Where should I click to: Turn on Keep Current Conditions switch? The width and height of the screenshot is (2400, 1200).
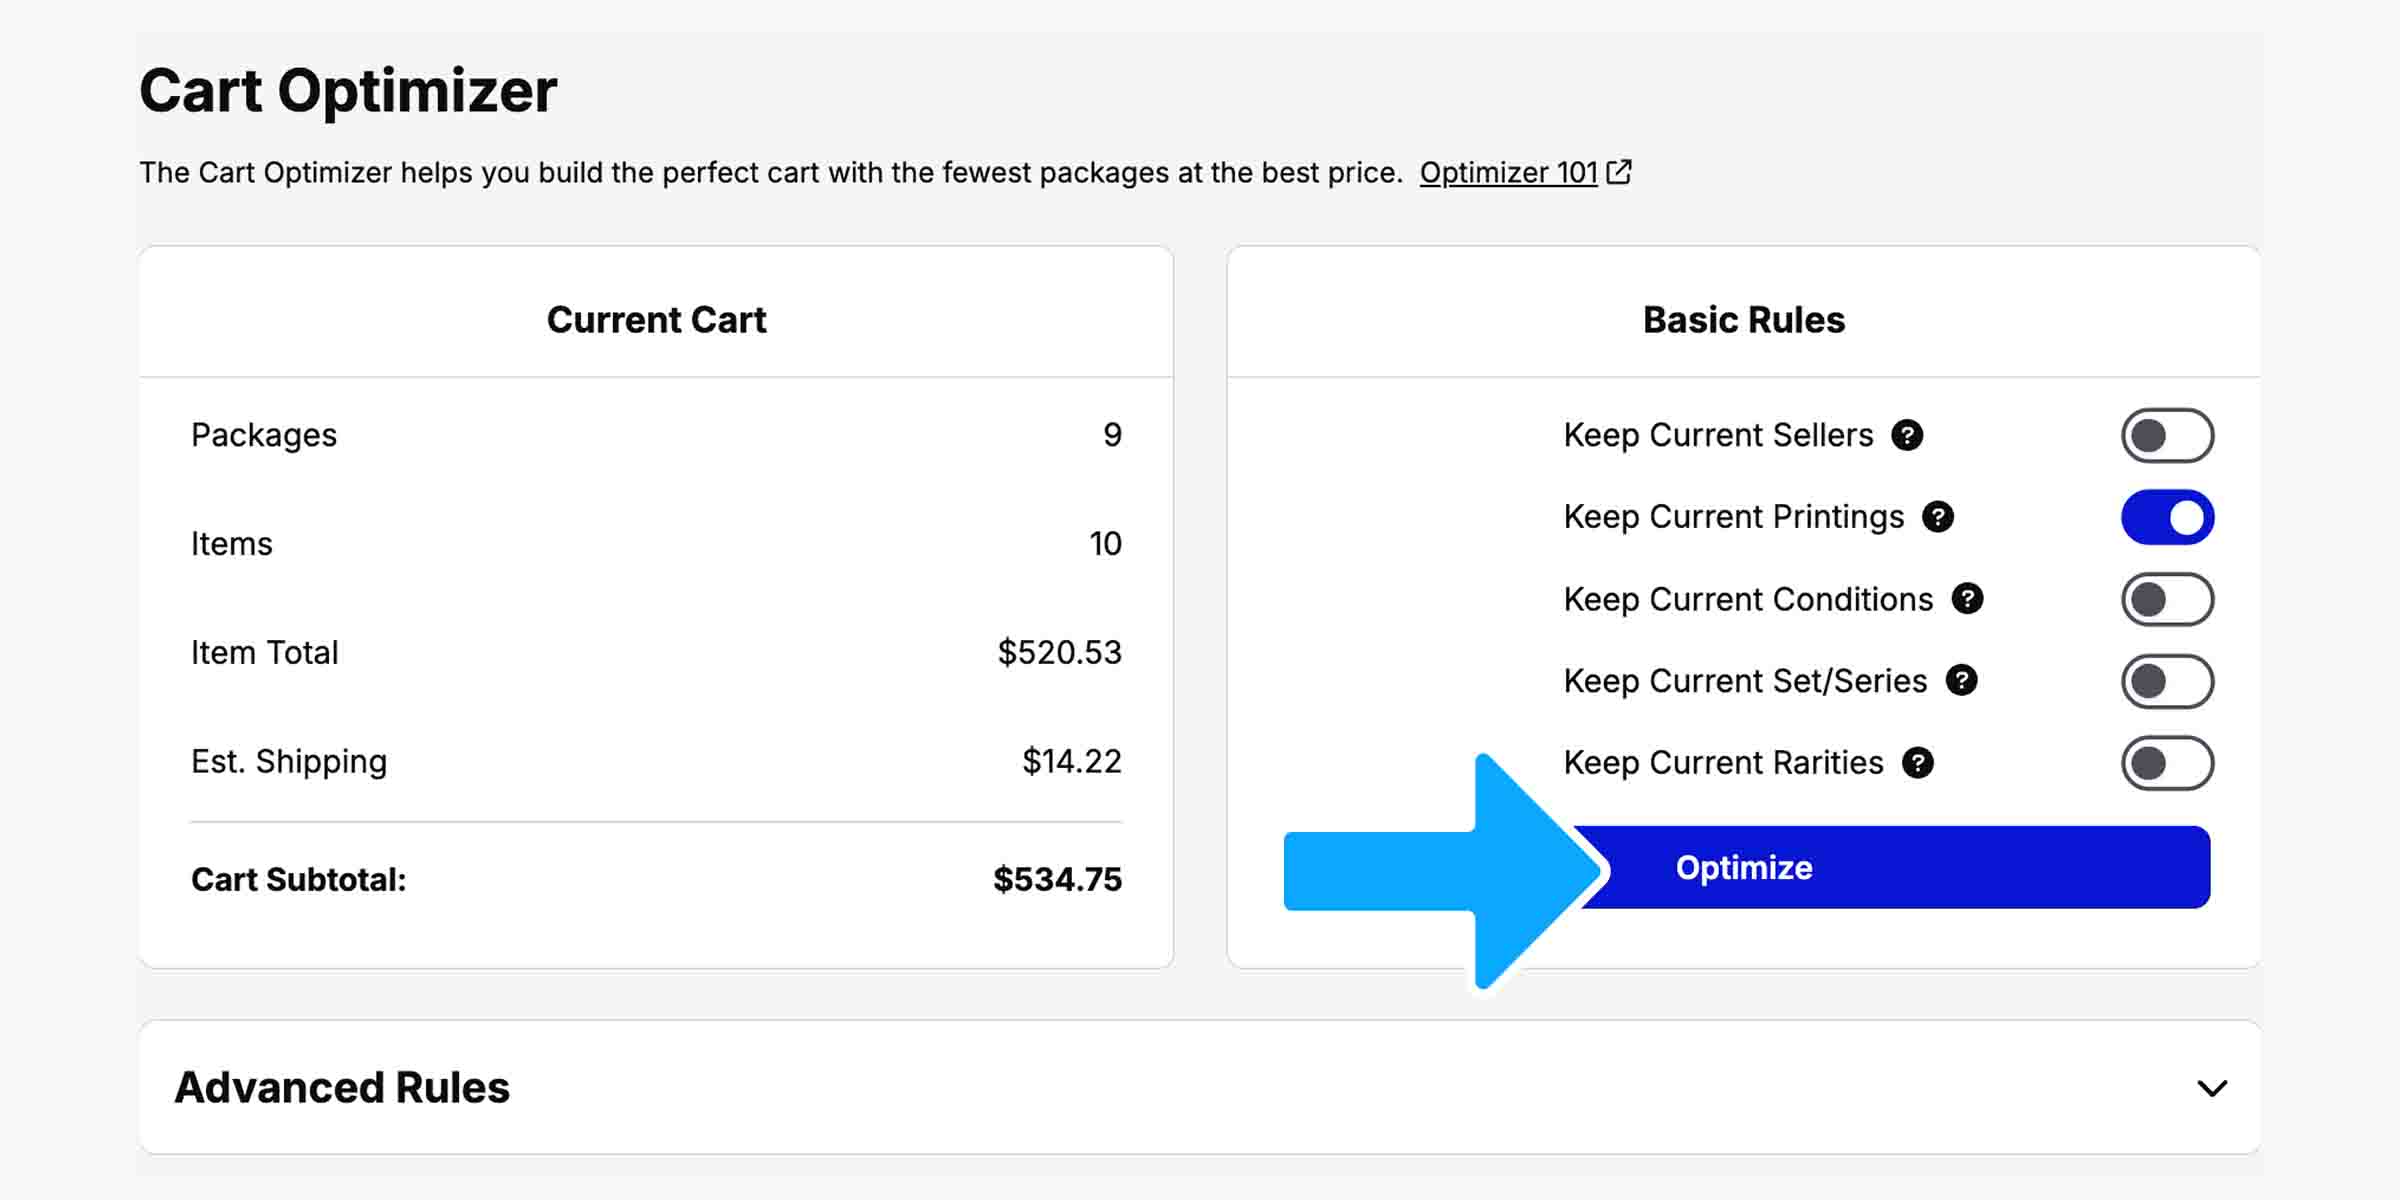(x=2167, y=600)
